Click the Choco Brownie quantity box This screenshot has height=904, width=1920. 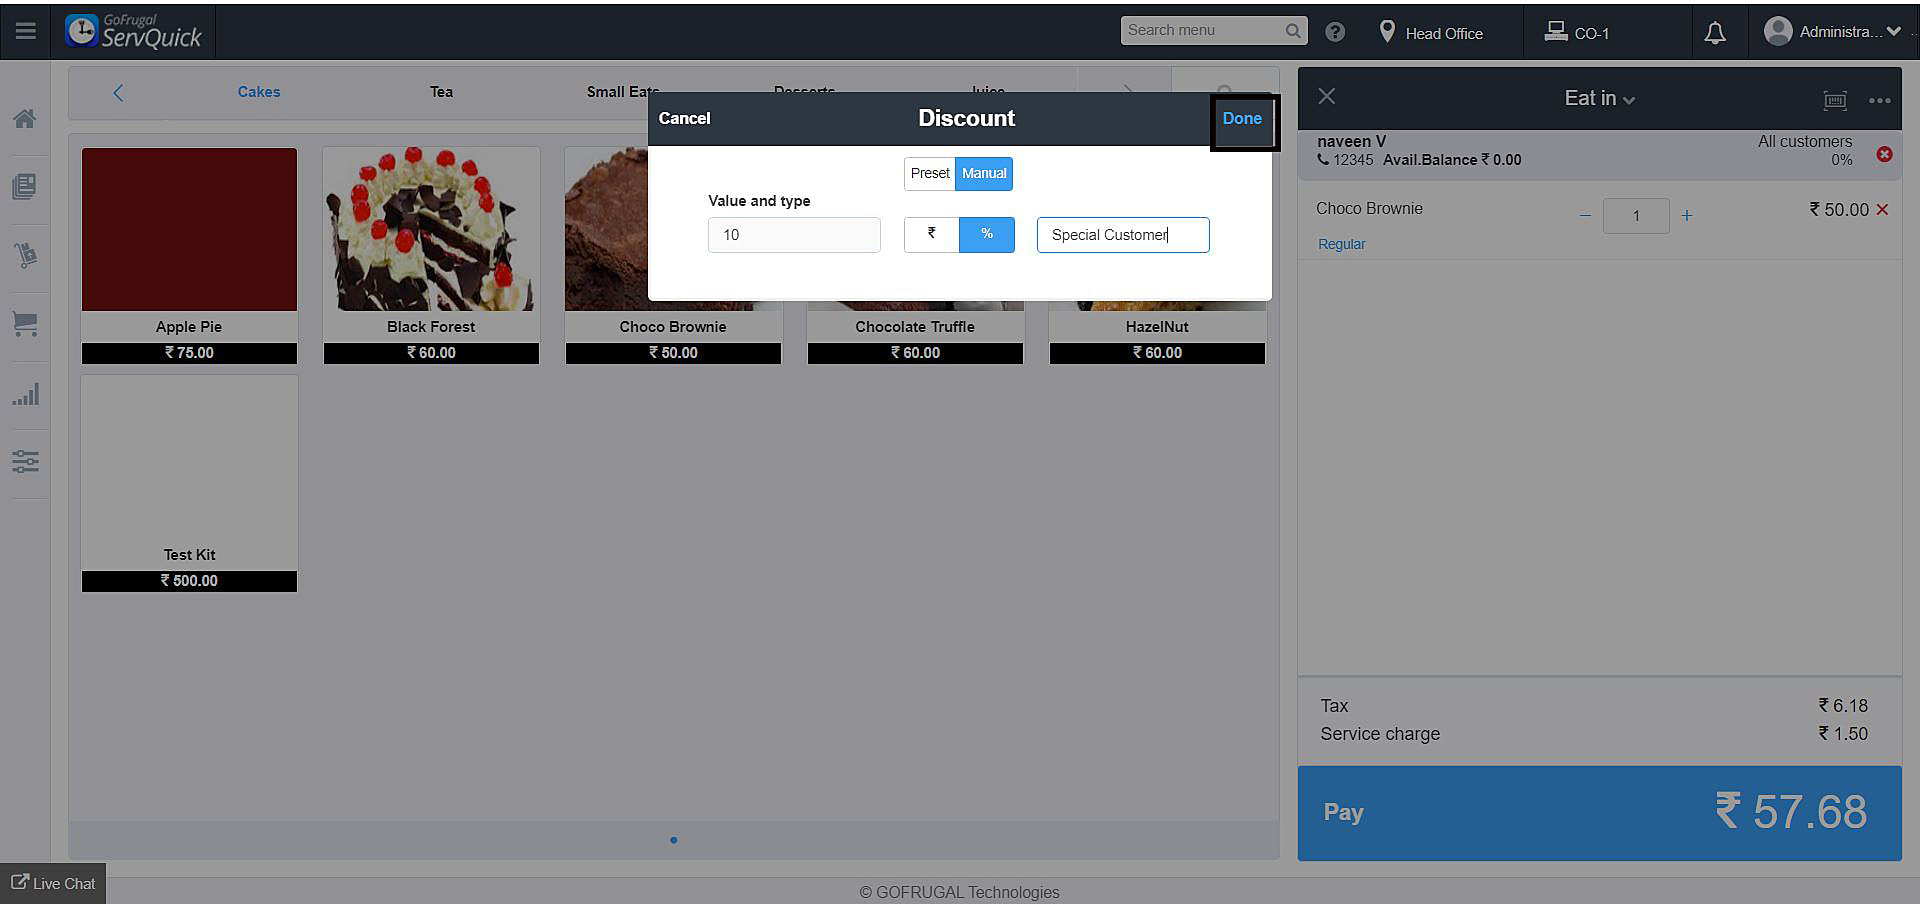click(x=1636, y=216)
